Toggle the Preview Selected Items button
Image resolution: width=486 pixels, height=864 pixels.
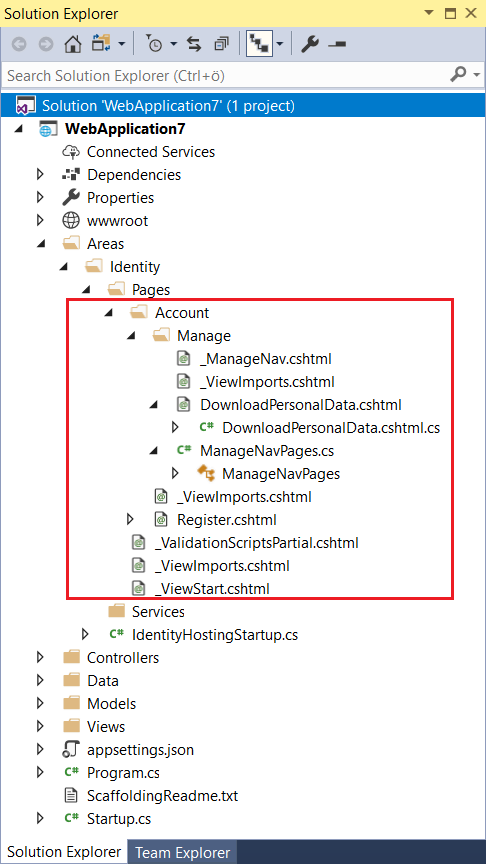(337, 45)
